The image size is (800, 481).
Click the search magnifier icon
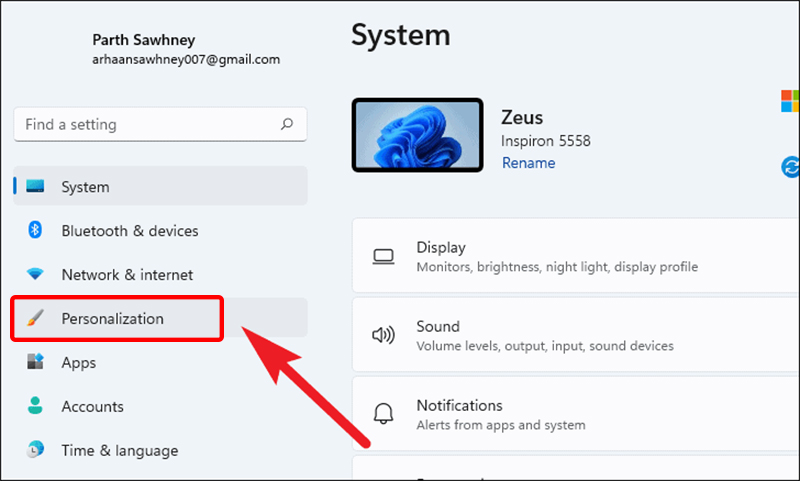pyautogui.click(x=287, y=124)
